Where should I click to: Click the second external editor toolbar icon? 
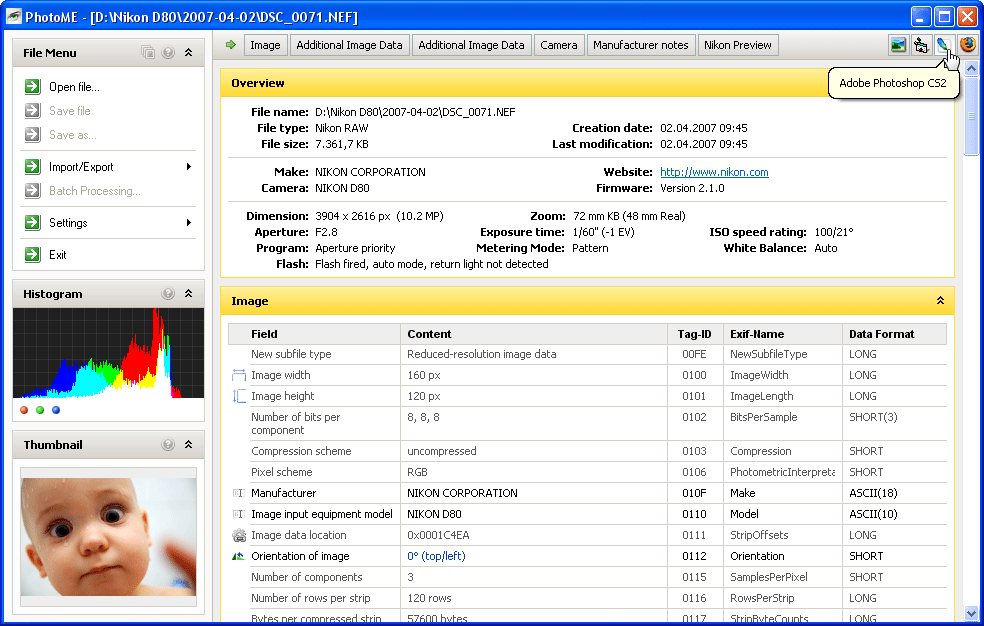[x=921, y=45]
